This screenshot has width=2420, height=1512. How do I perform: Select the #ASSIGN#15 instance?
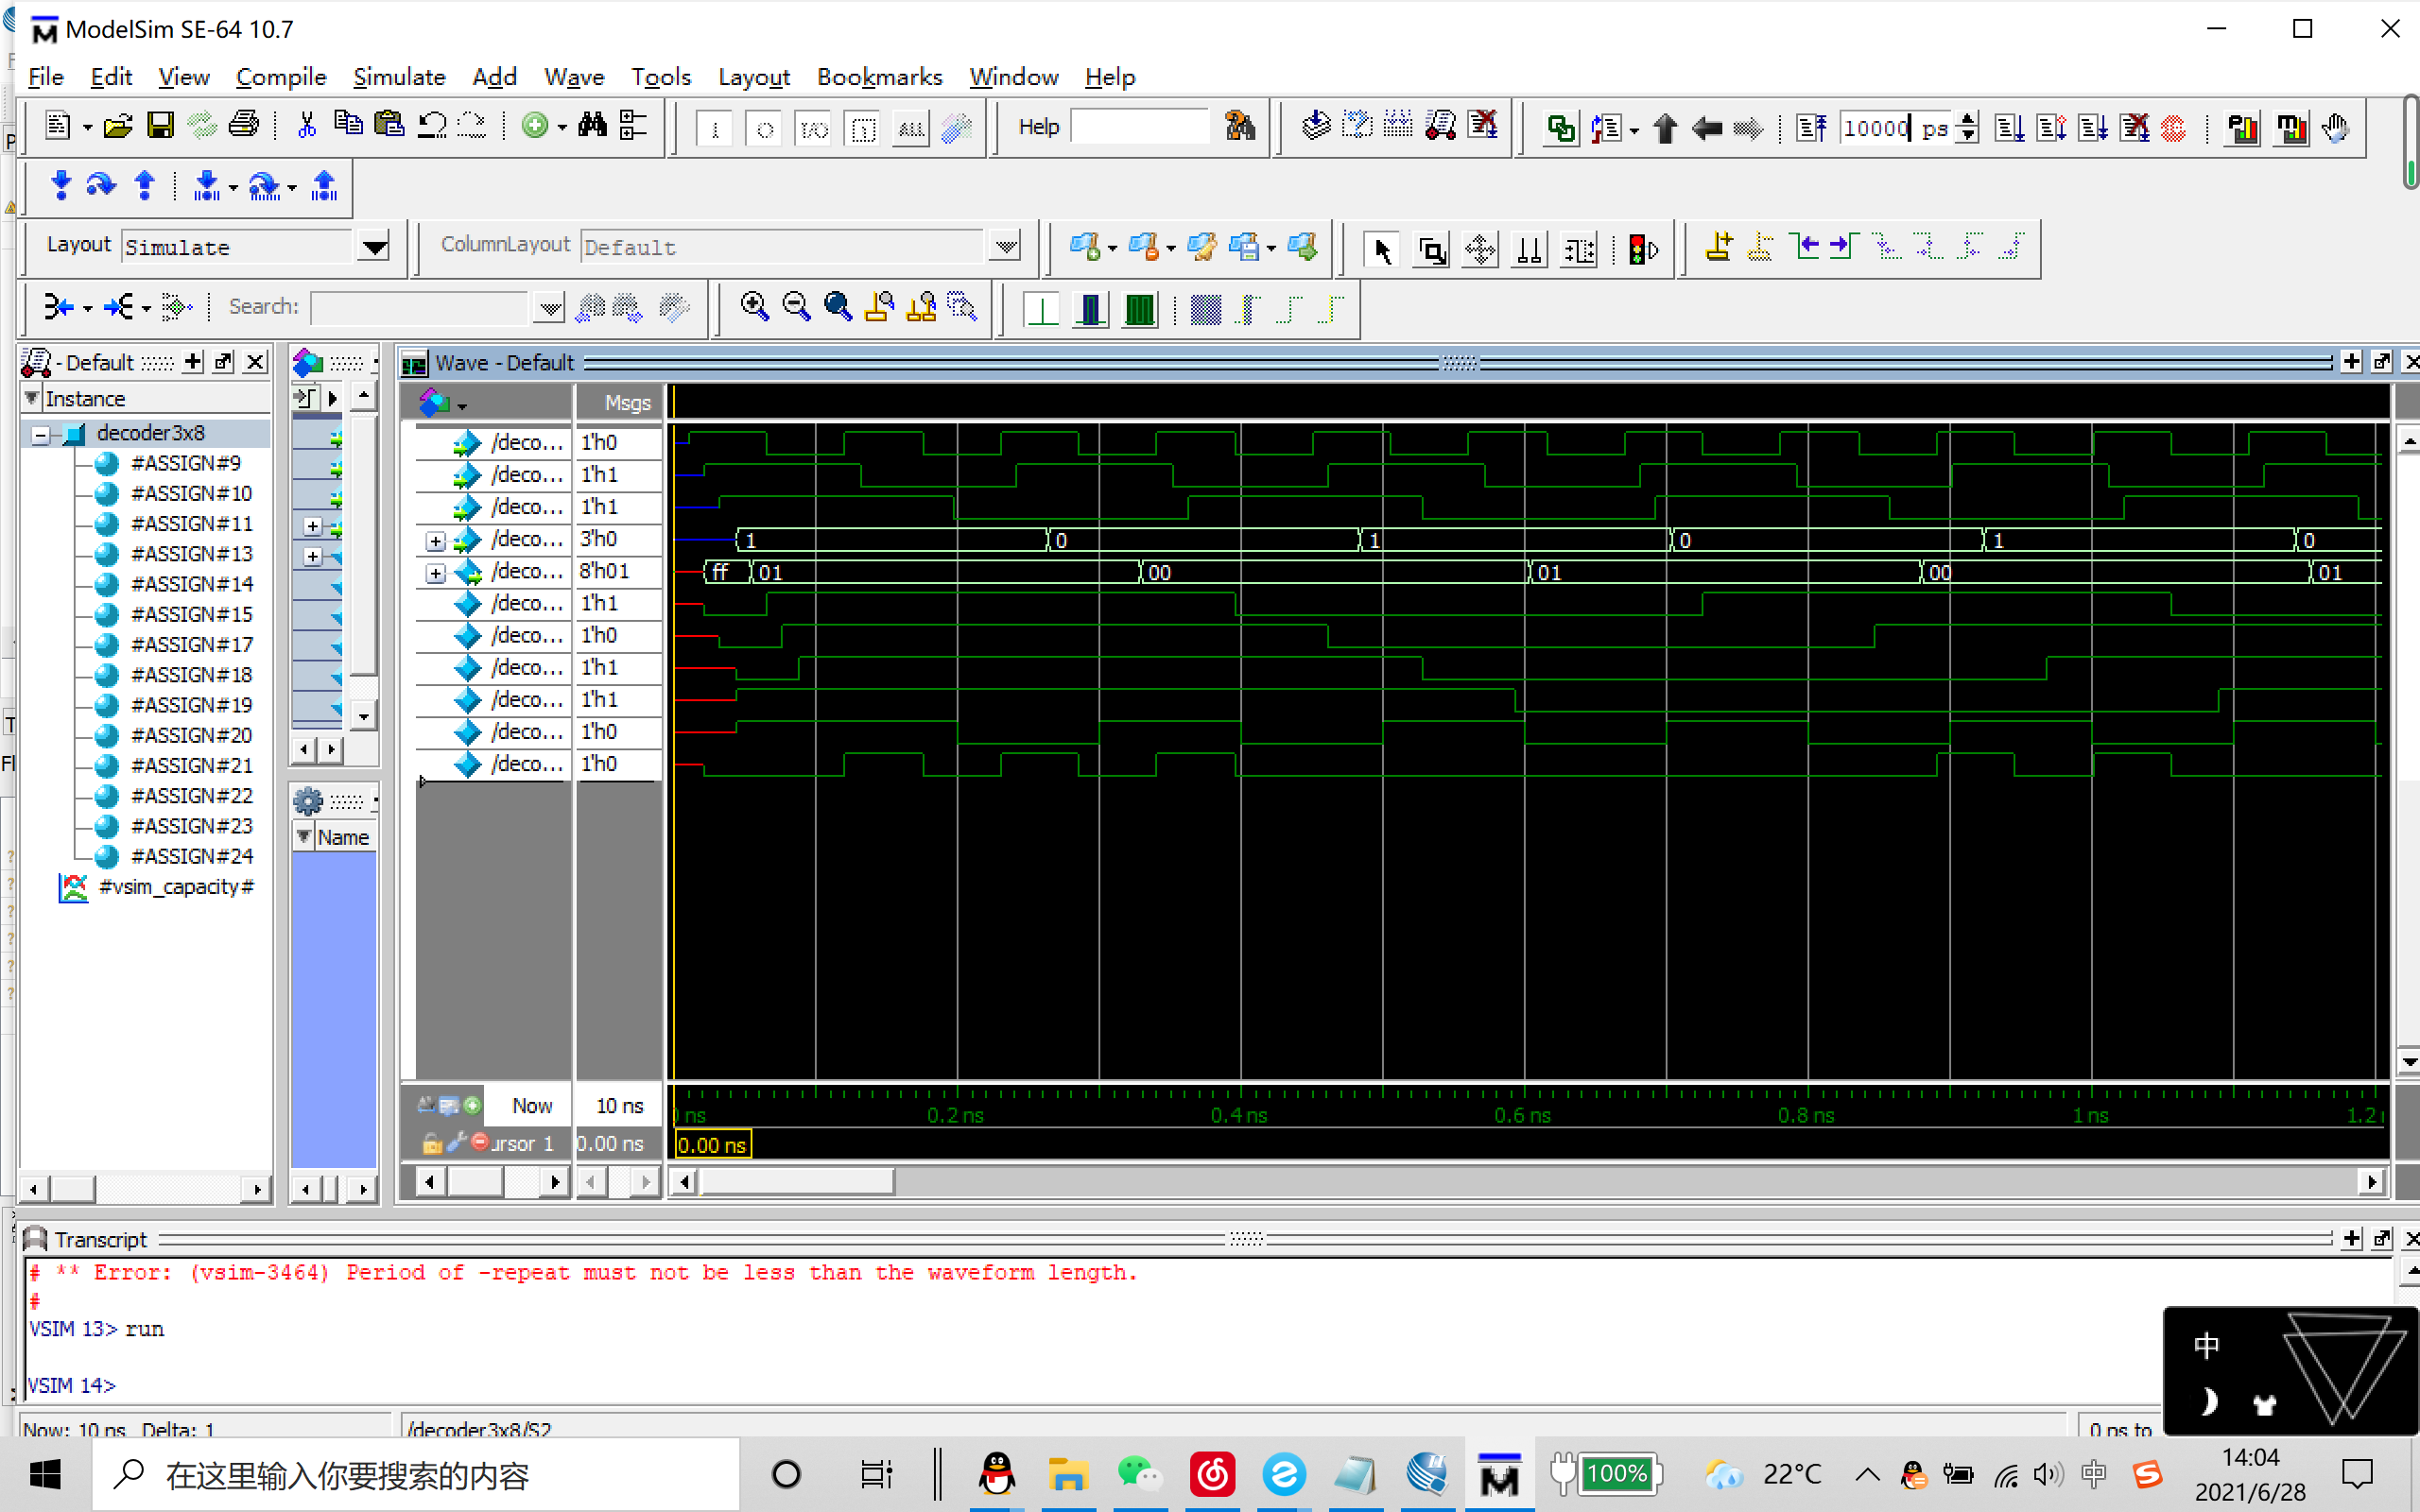coord(191,614)
